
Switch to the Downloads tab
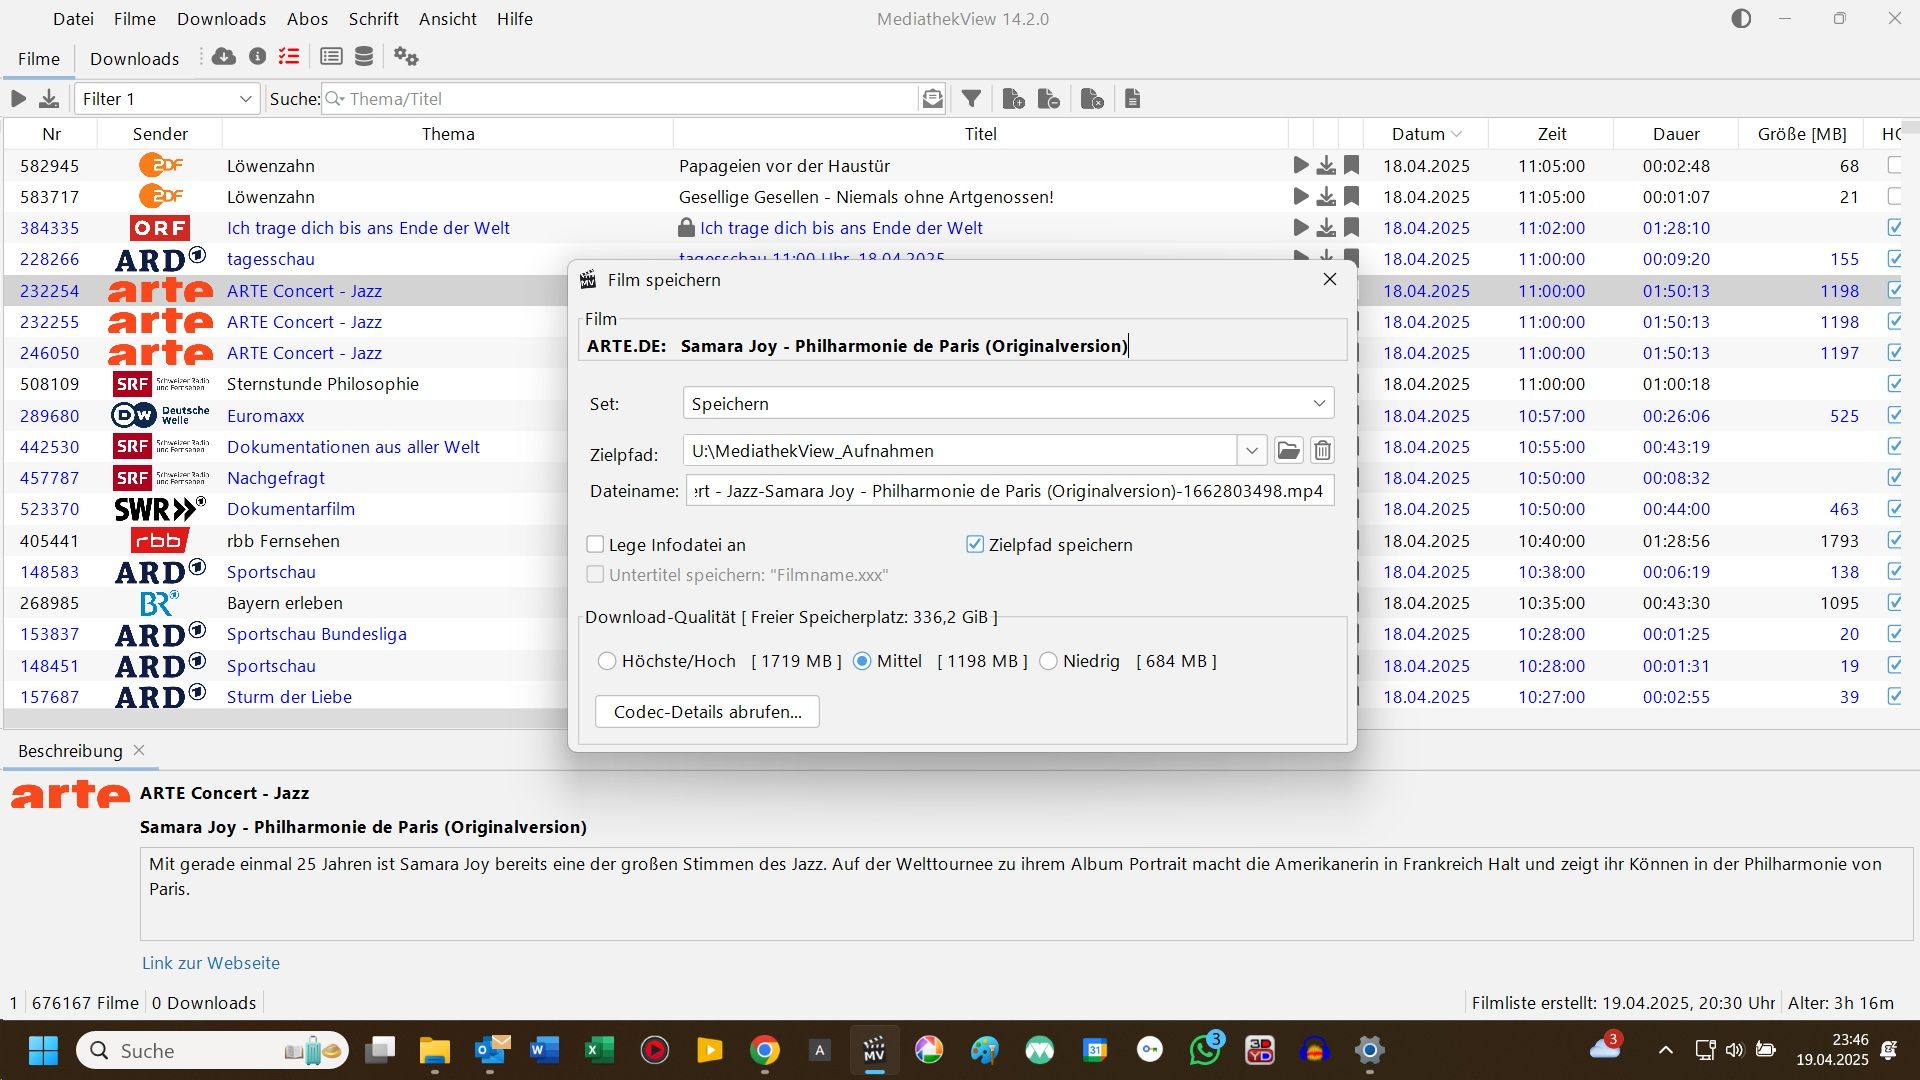click(134, 59)
